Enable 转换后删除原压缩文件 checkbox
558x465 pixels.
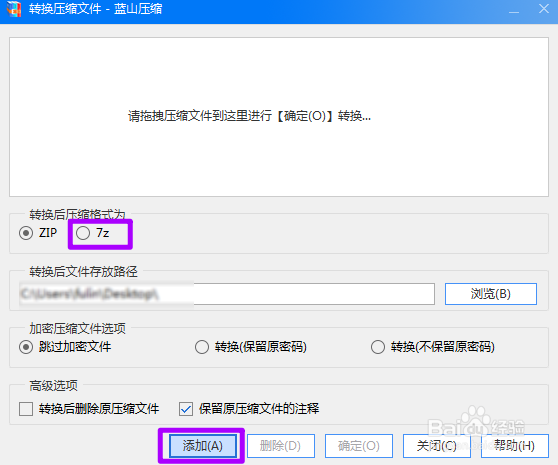(x=26, y=409)
